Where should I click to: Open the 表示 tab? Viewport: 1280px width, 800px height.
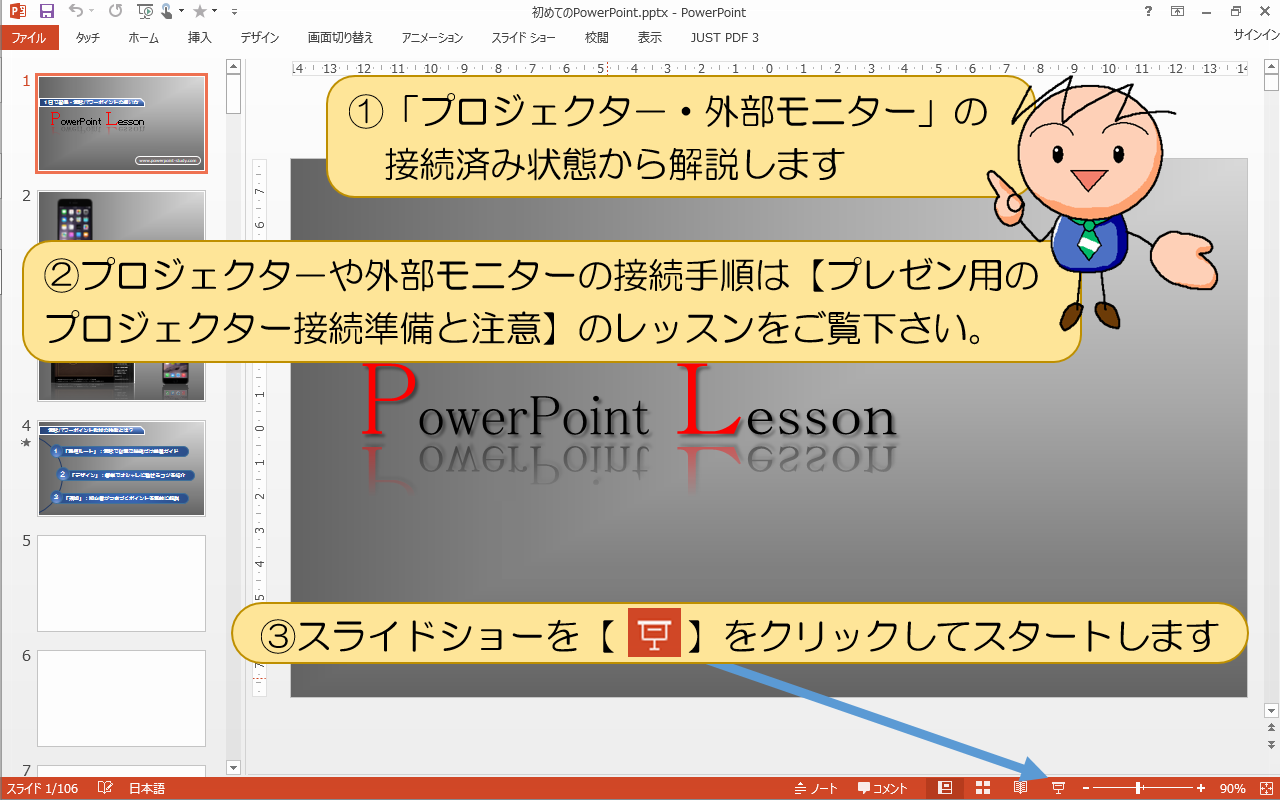(x=650, y=38)
